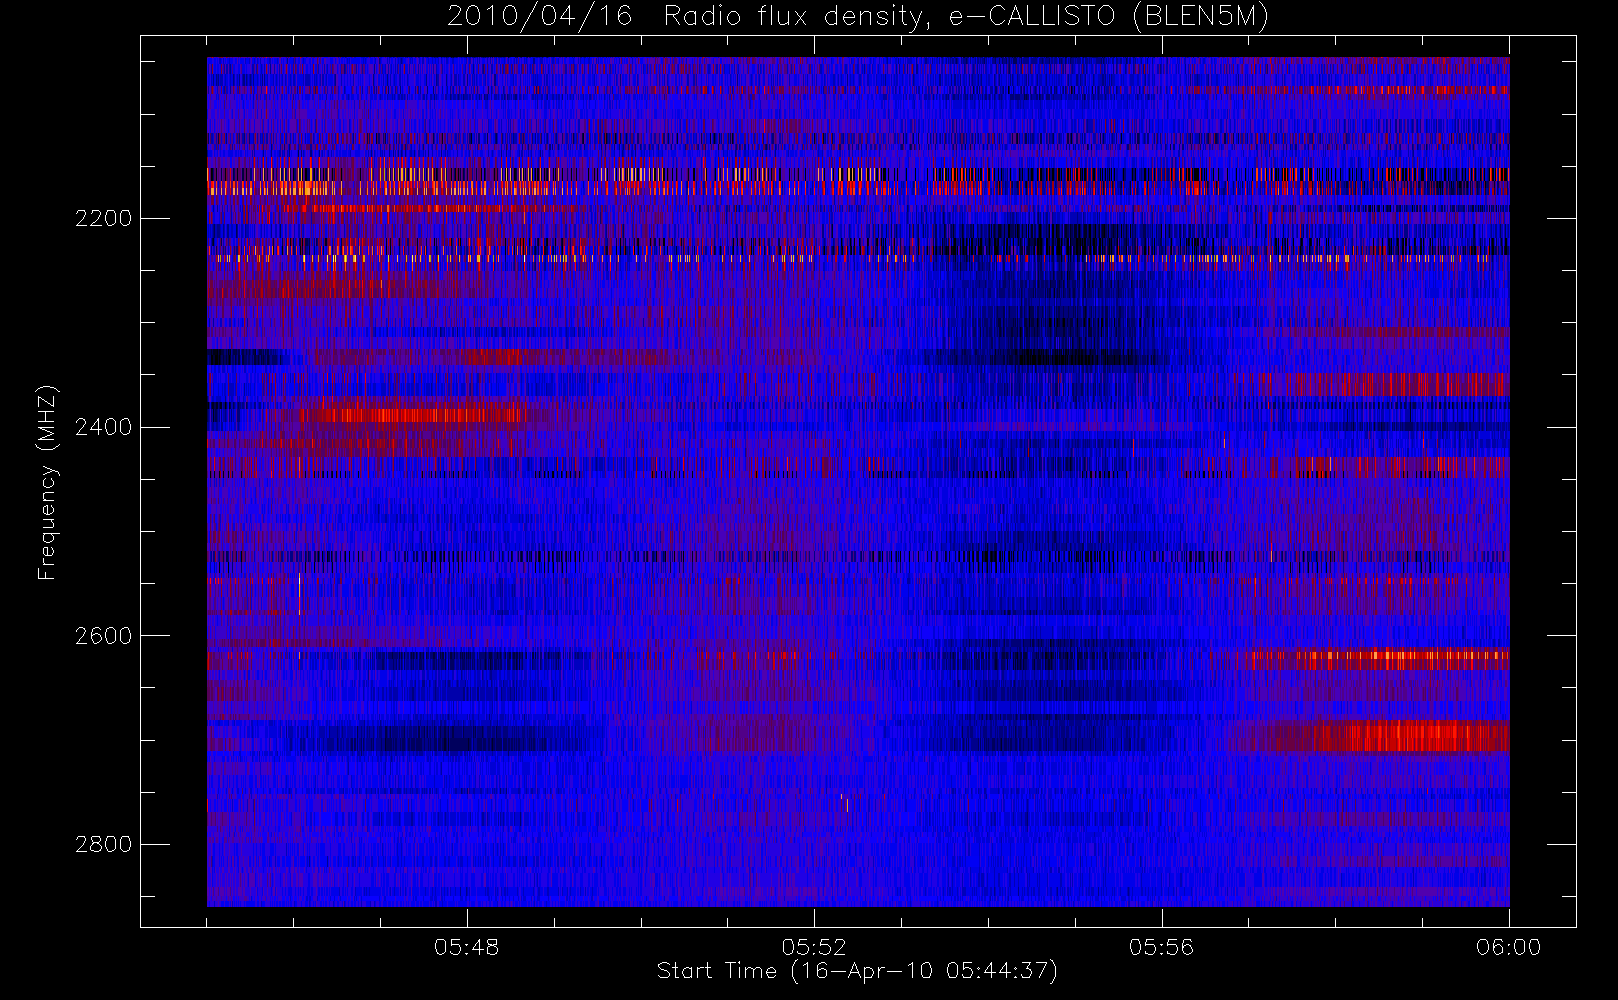Click the 05:52 time tick label
The image size is (1618, 1000).
tap(814, 947)
